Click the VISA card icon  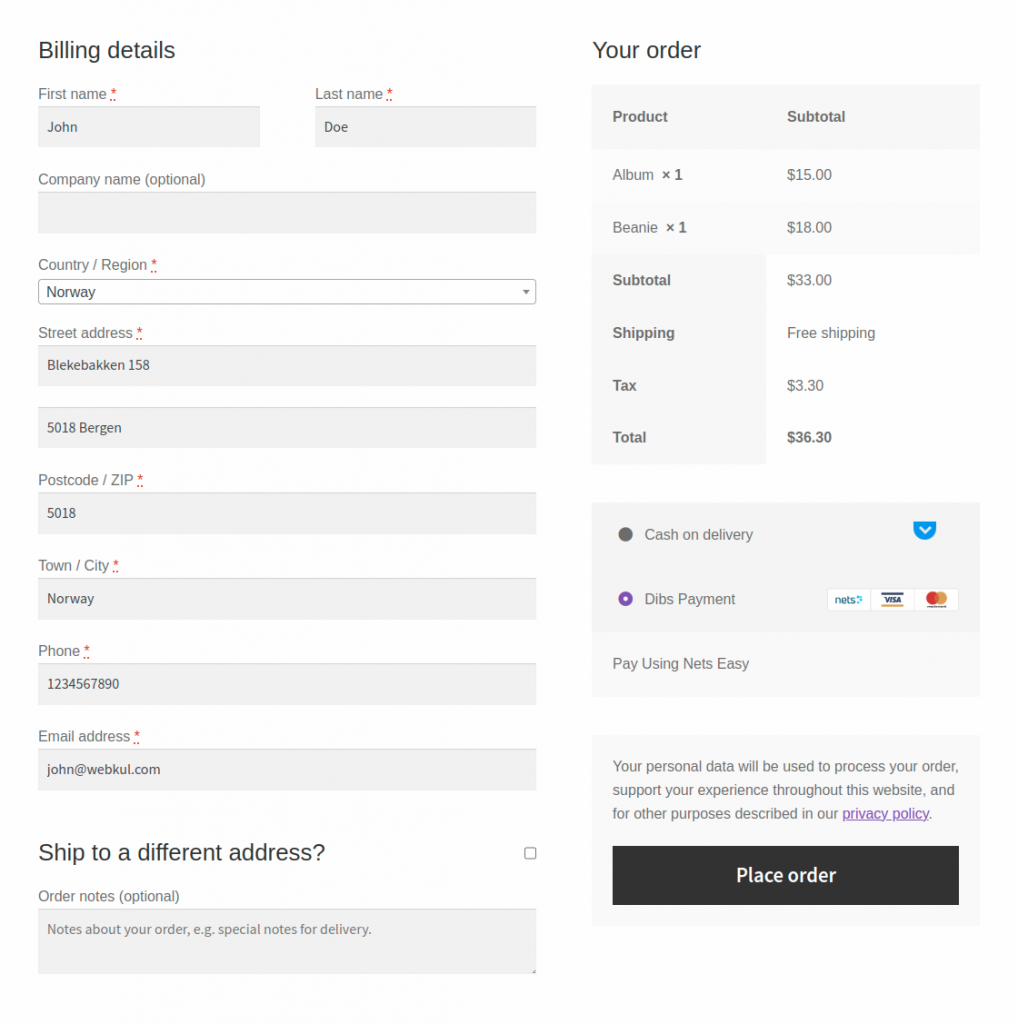[x=892, y=599]
